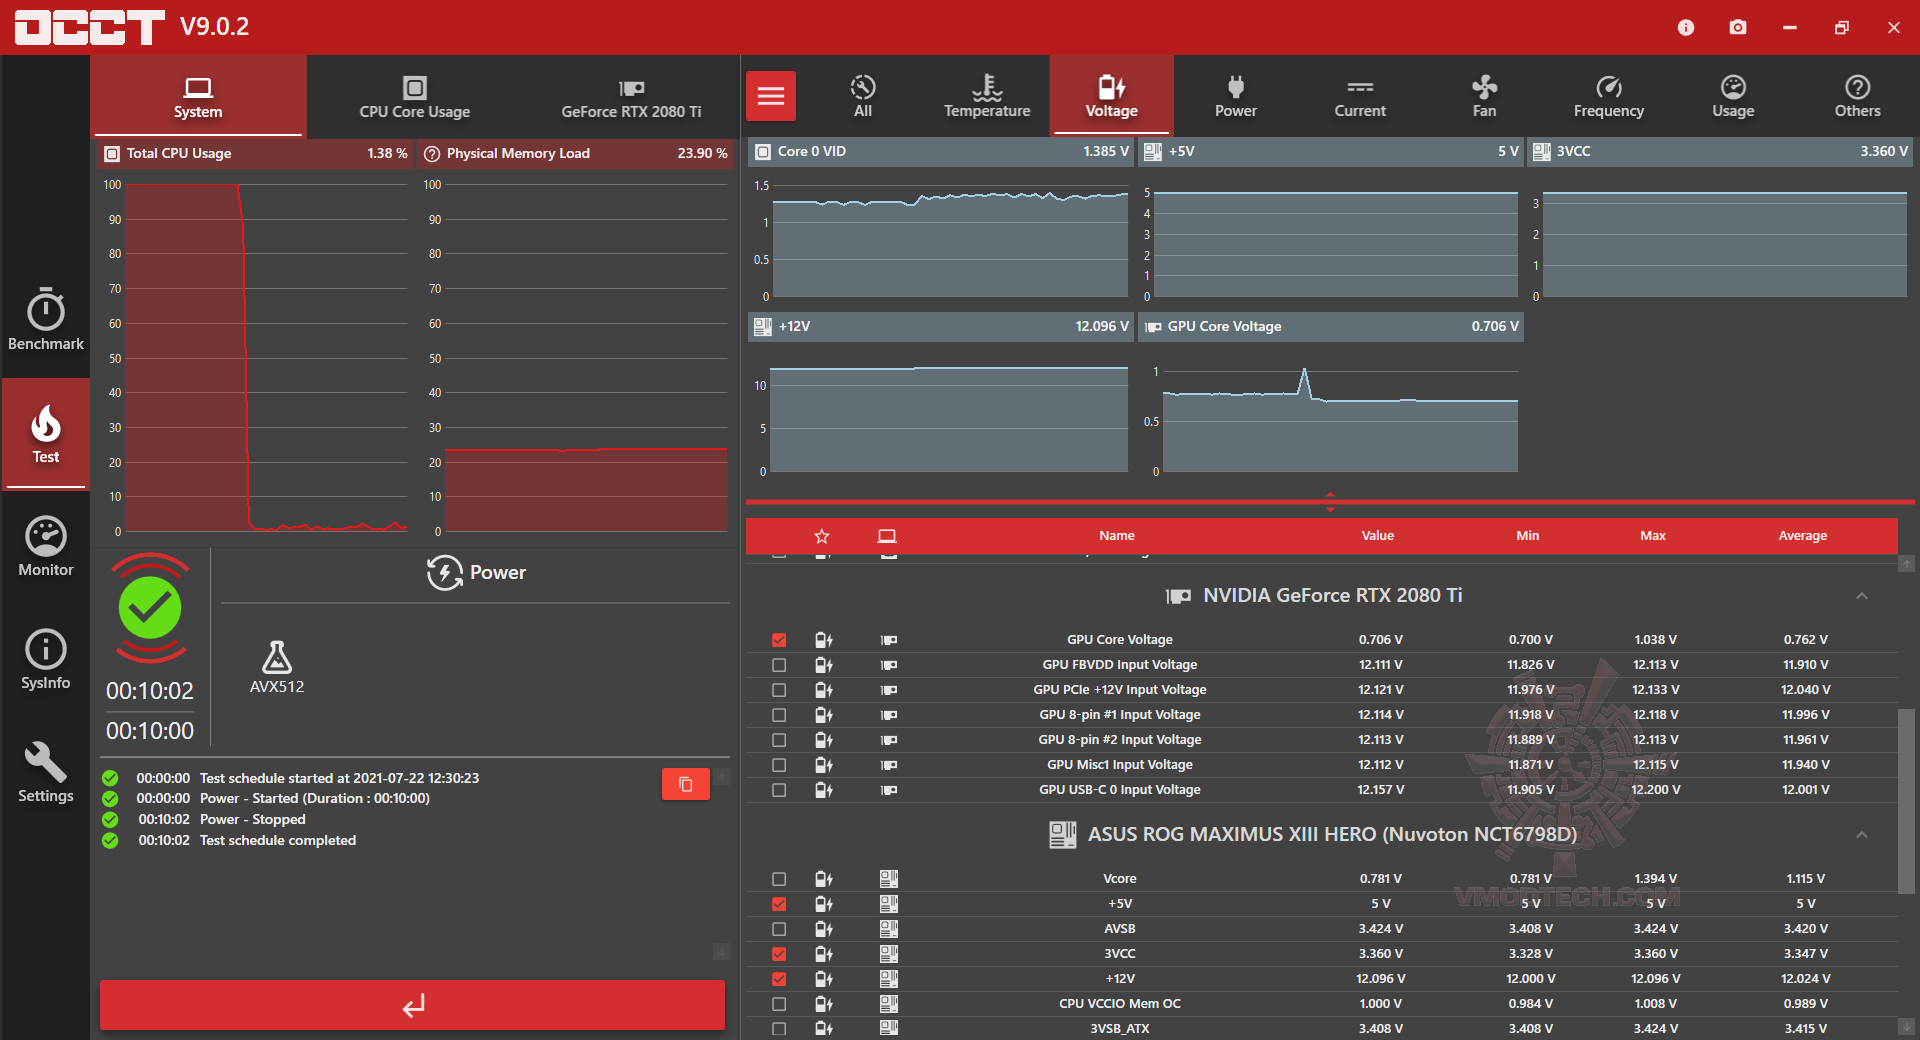Viewport: 1920px width, 1040px height.
Task: Click the red hamburger menu button
Action: point(771,96)
